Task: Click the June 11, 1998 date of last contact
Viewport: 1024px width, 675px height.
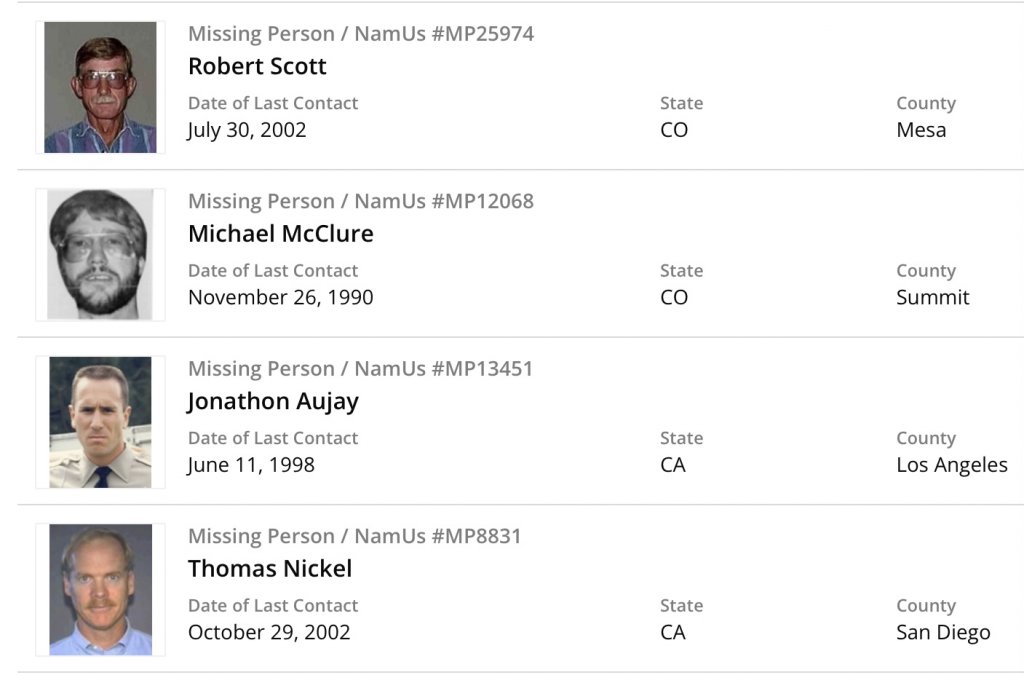Action: pyautogui.click(x=251, y=465)
